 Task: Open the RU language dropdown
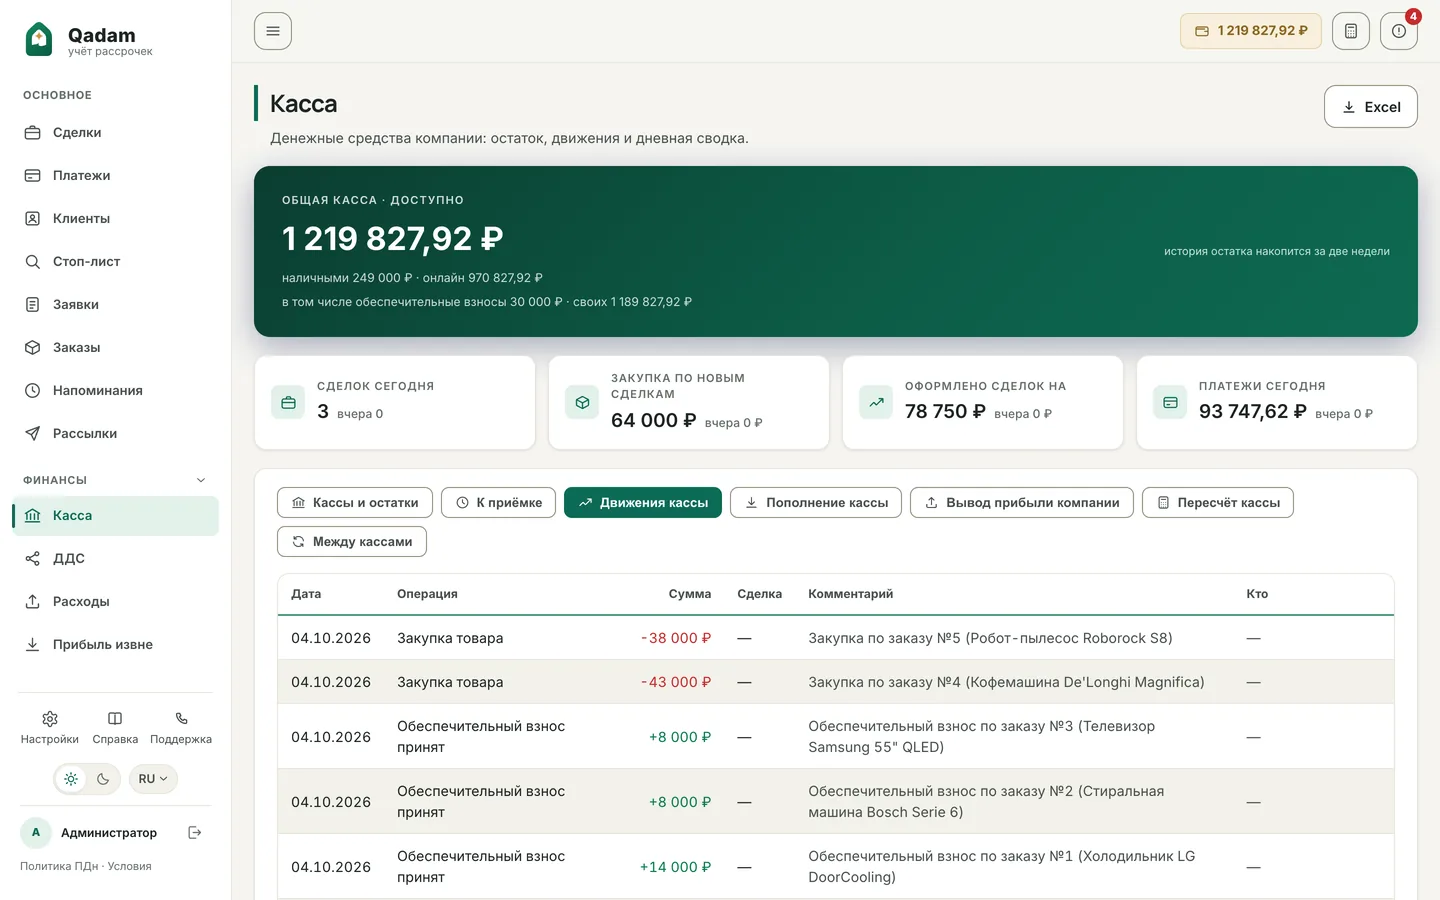(153, 779)
